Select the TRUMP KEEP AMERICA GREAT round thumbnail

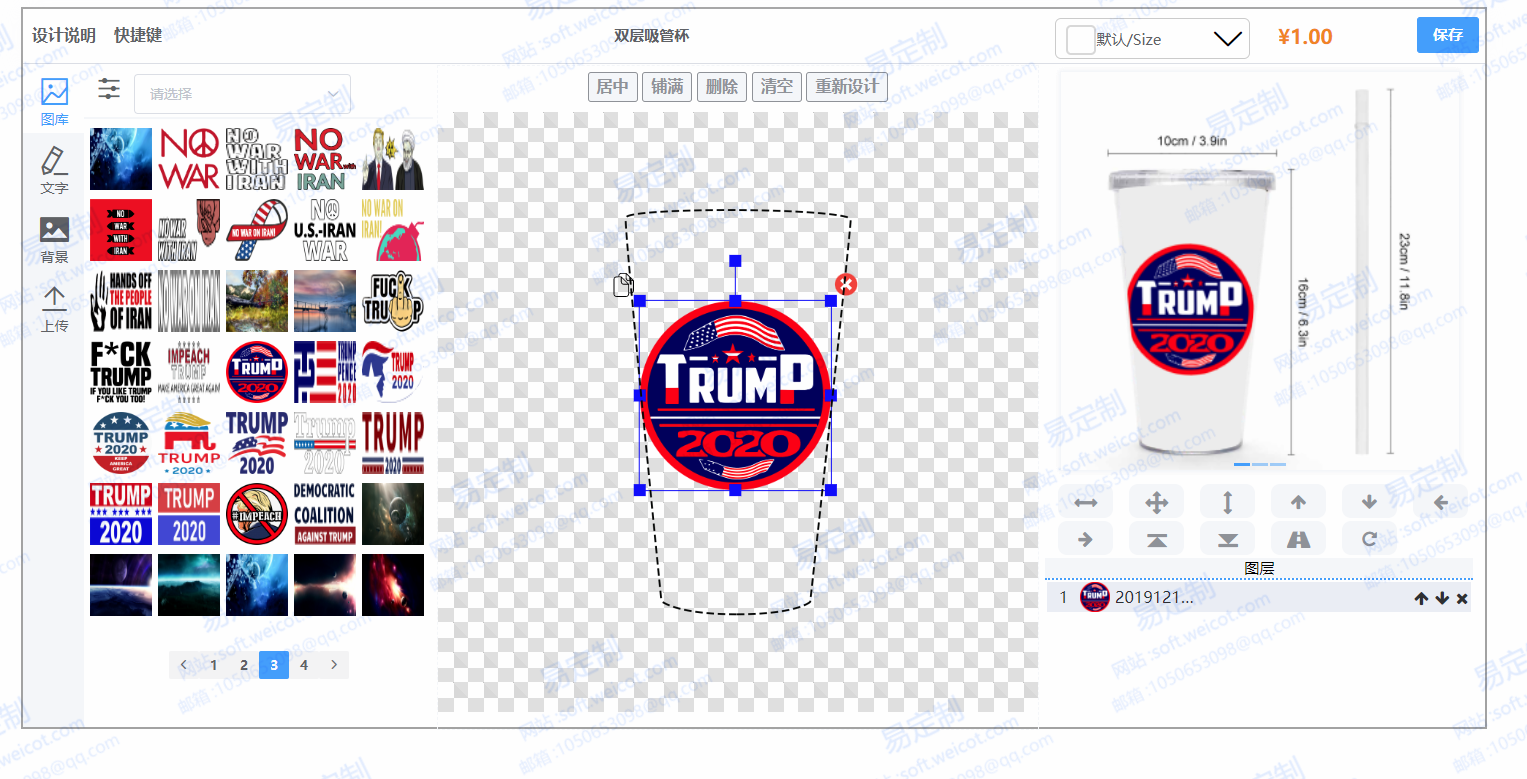[121, 443]
